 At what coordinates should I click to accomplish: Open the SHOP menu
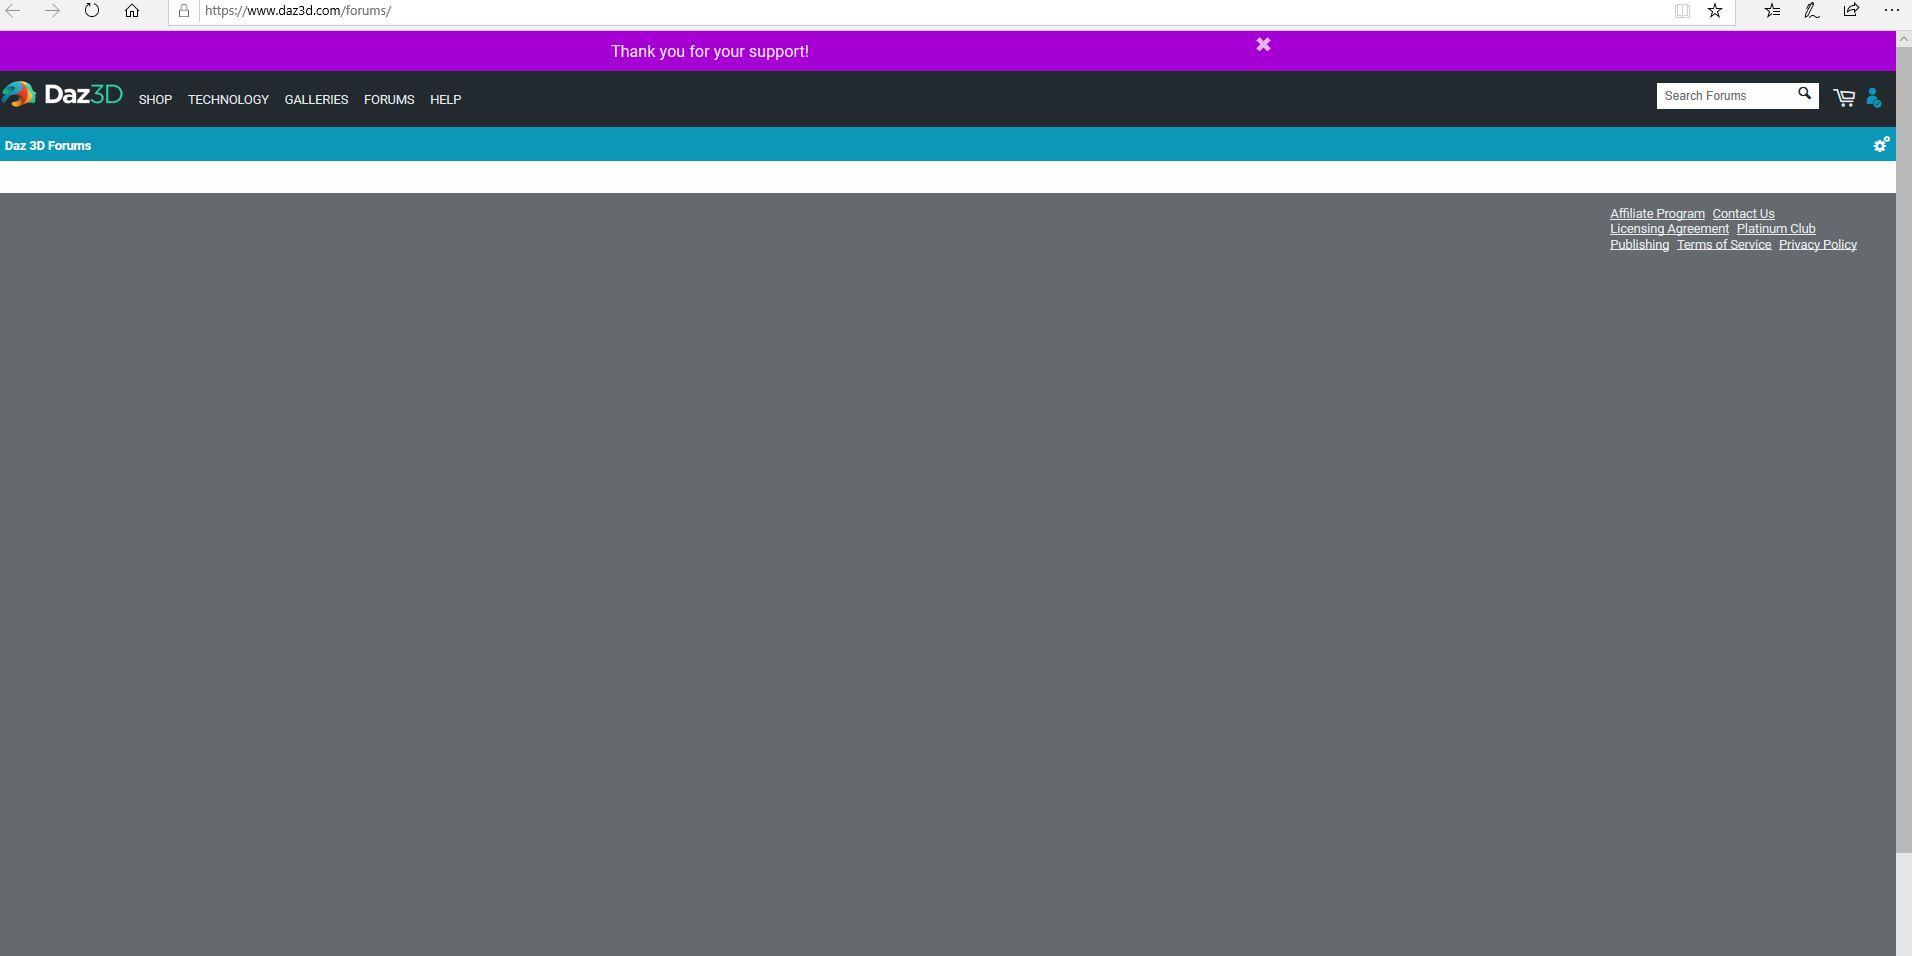click(155, 99)
